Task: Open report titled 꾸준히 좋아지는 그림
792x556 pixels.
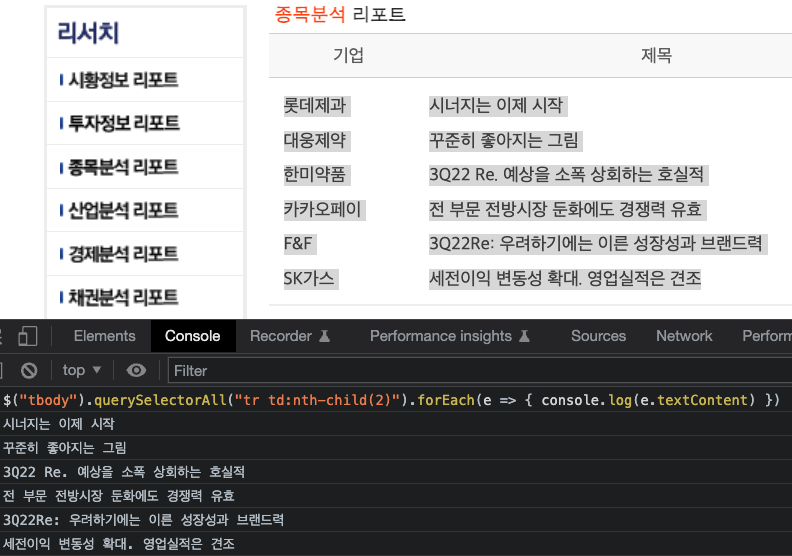Action: point(504,140)
